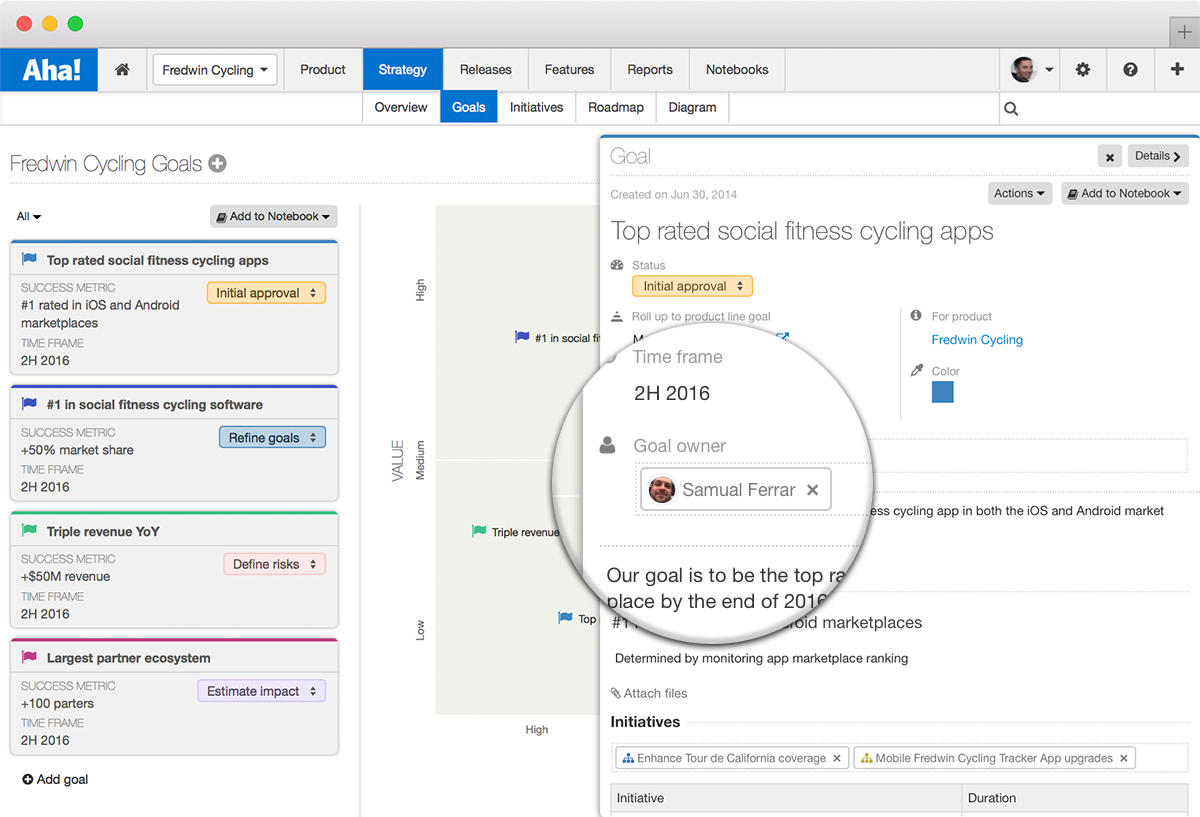
Task: Open the Fredwin Cycling product link
Action: (977, 340)
